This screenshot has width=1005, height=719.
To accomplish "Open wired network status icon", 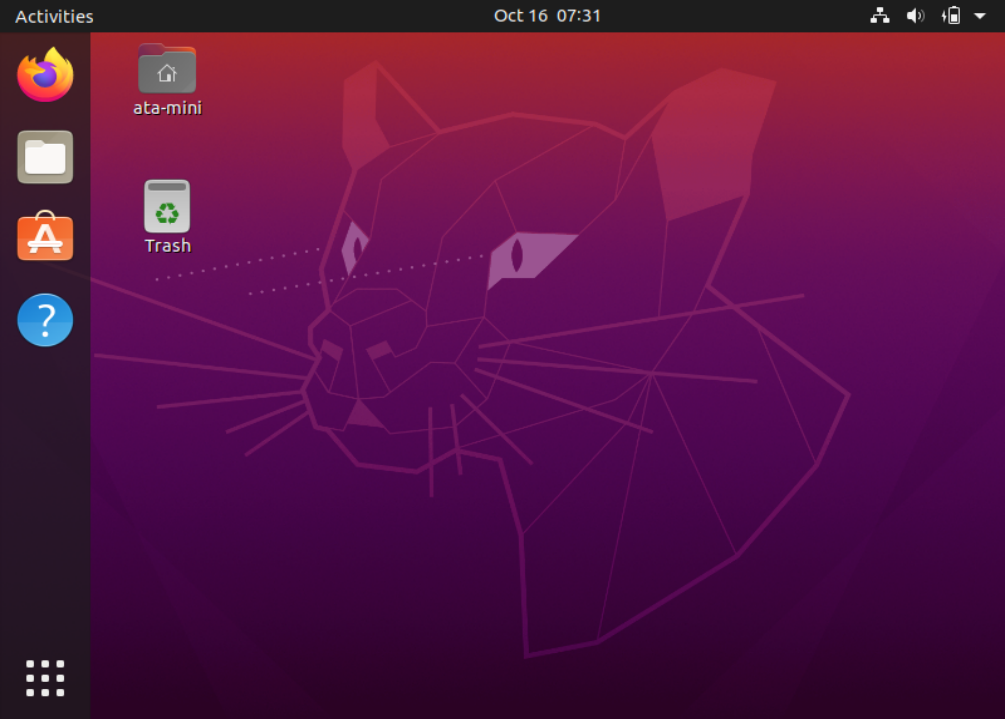I will click(x=879, y=15).
